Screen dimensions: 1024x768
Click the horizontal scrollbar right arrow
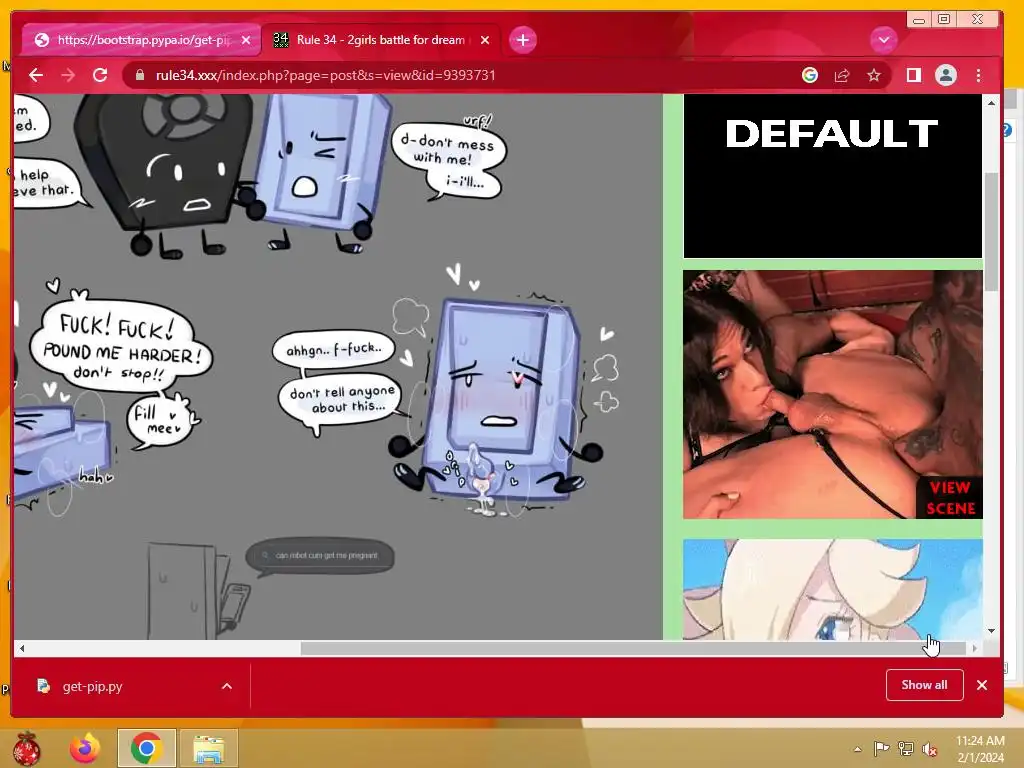974,648
